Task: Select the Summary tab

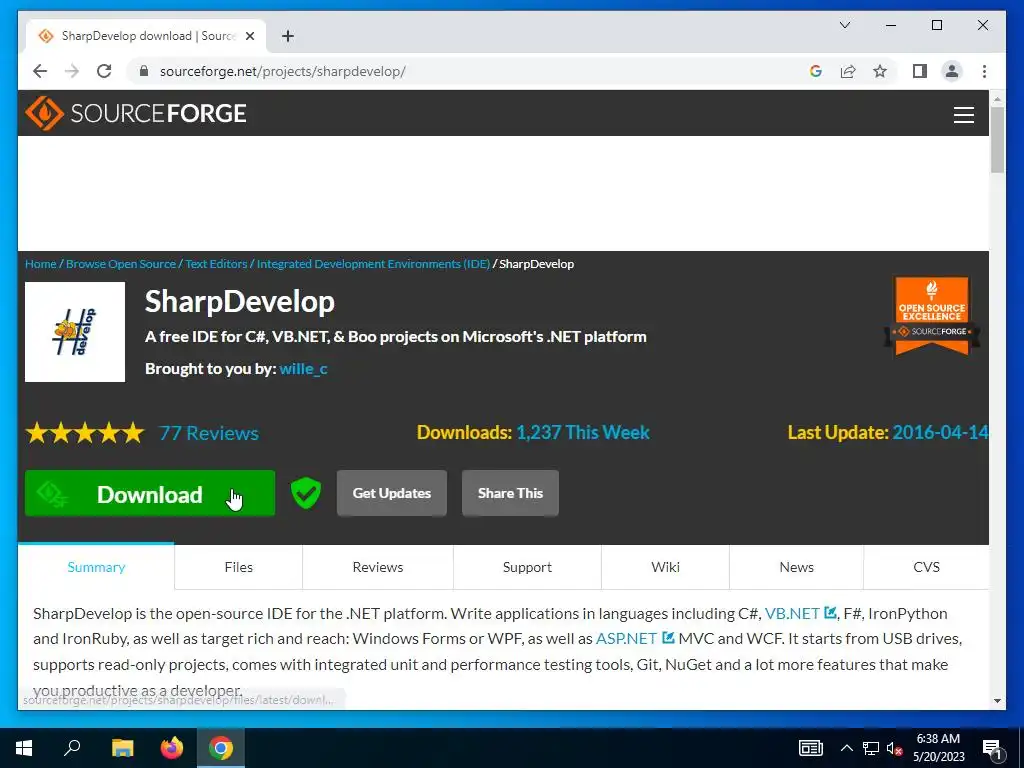Action: point(96,567)
